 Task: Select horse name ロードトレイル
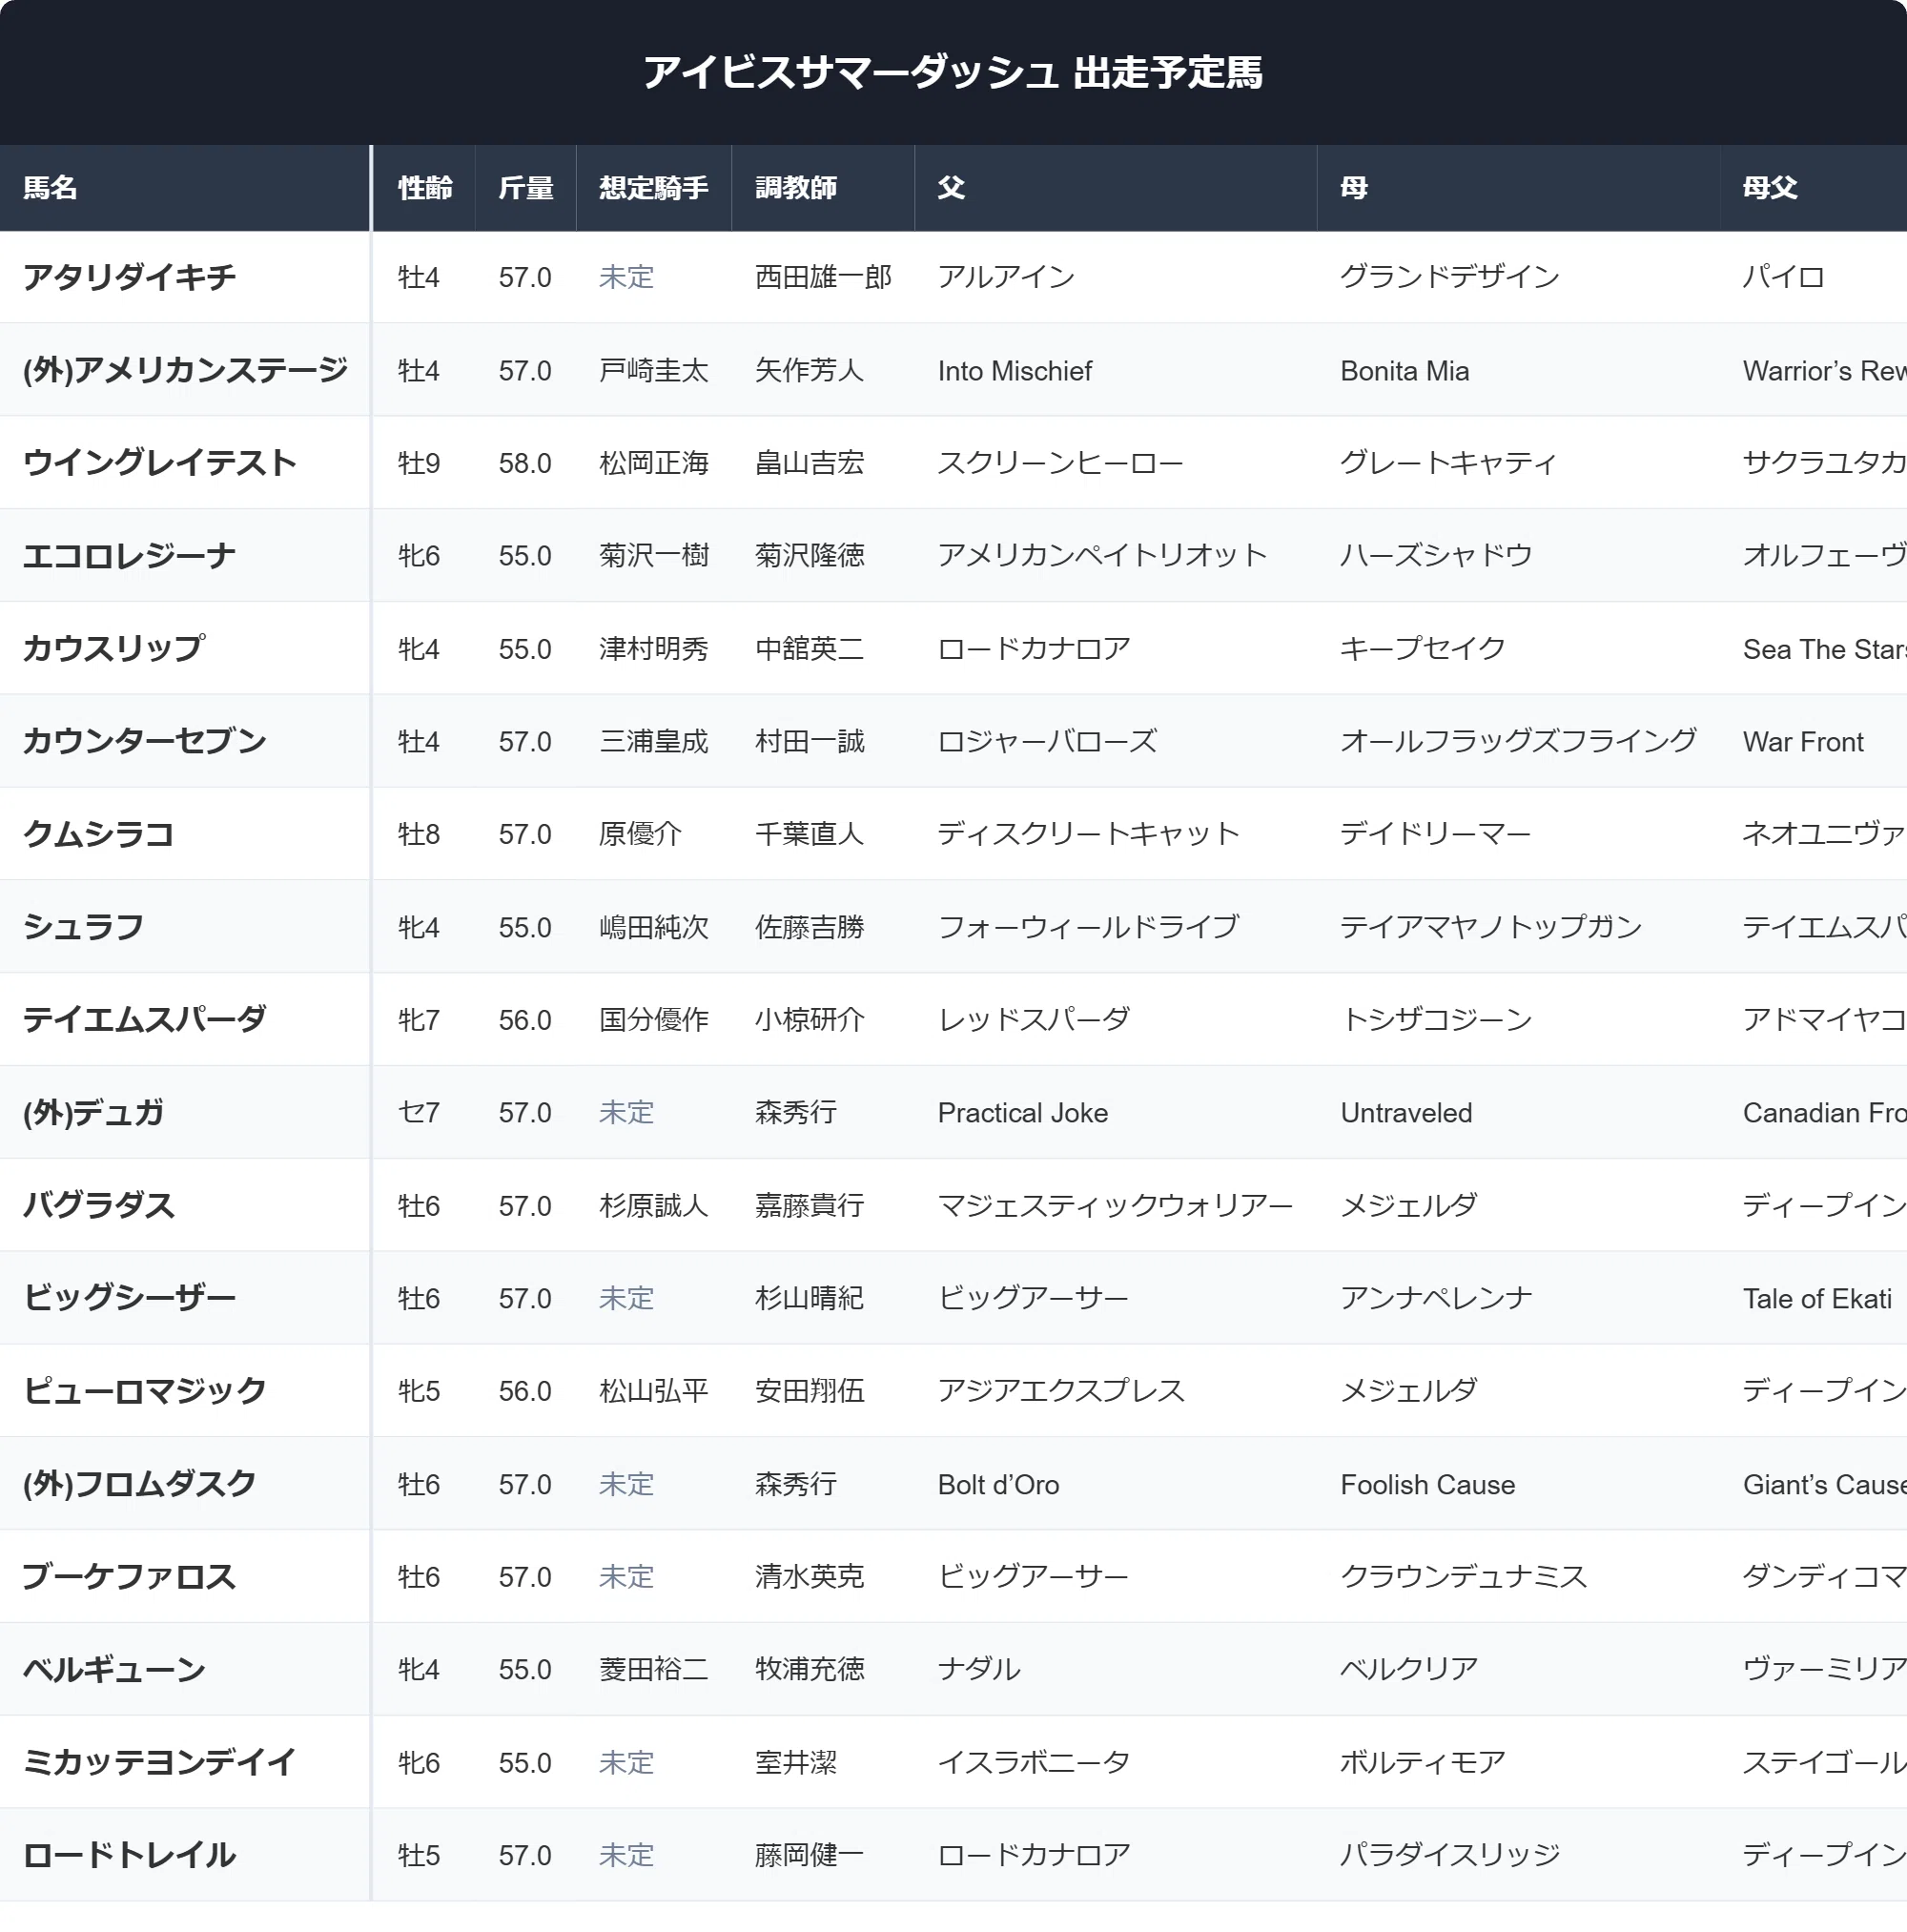tap(130, 1855)
